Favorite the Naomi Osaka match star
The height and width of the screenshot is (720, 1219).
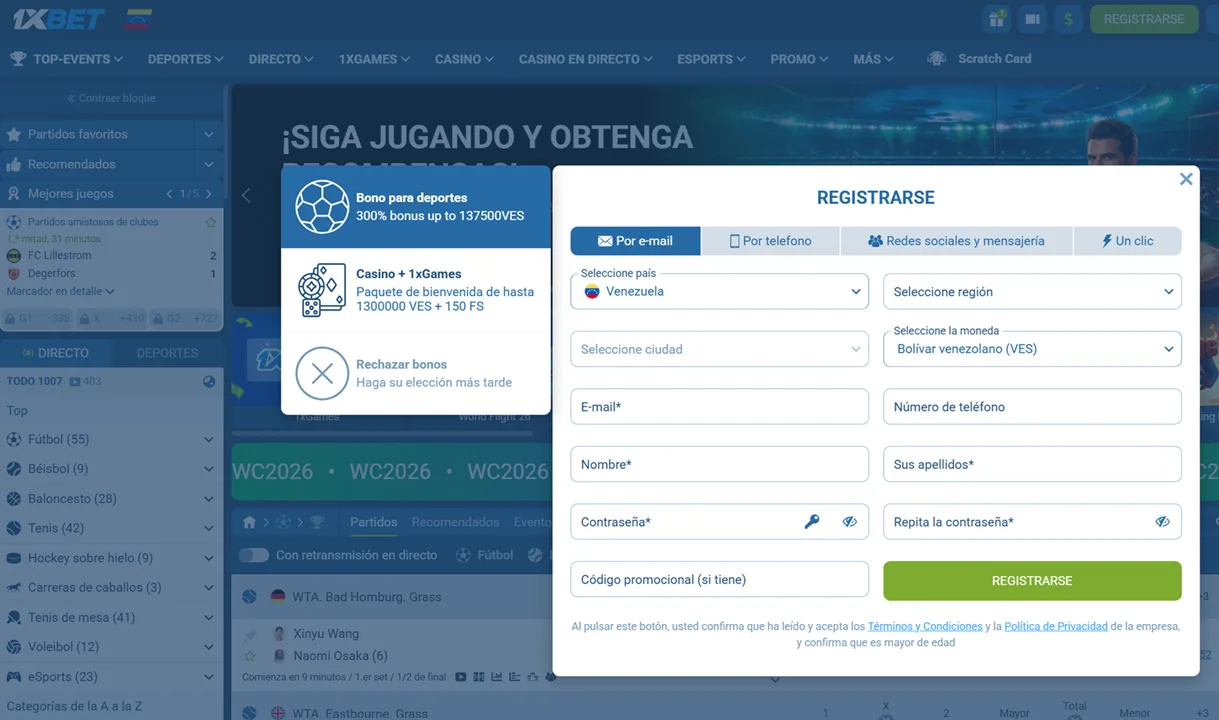point(250,656)
